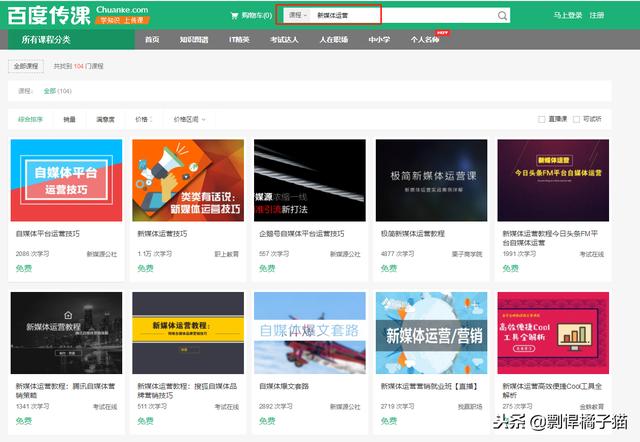640x442 pixels.
Task: Click 1.1万 次学习 count text
Action: (x=154, y=254)
